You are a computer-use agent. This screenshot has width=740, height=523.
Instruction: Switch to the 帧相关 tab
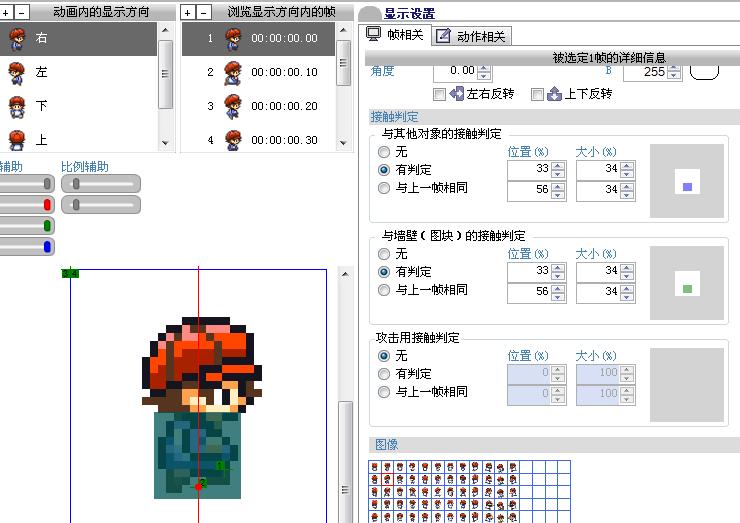(x=396, y=34)
